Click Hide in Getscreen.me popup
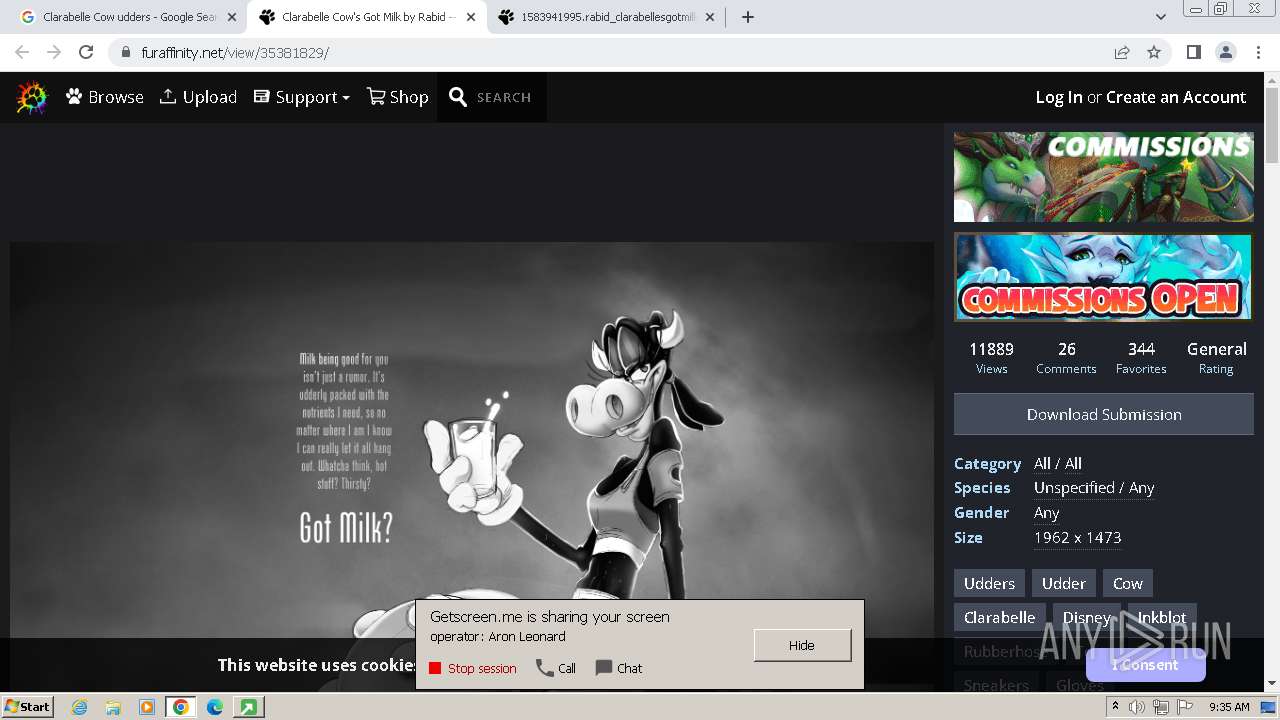1280x720 pixels. [802, 645]
